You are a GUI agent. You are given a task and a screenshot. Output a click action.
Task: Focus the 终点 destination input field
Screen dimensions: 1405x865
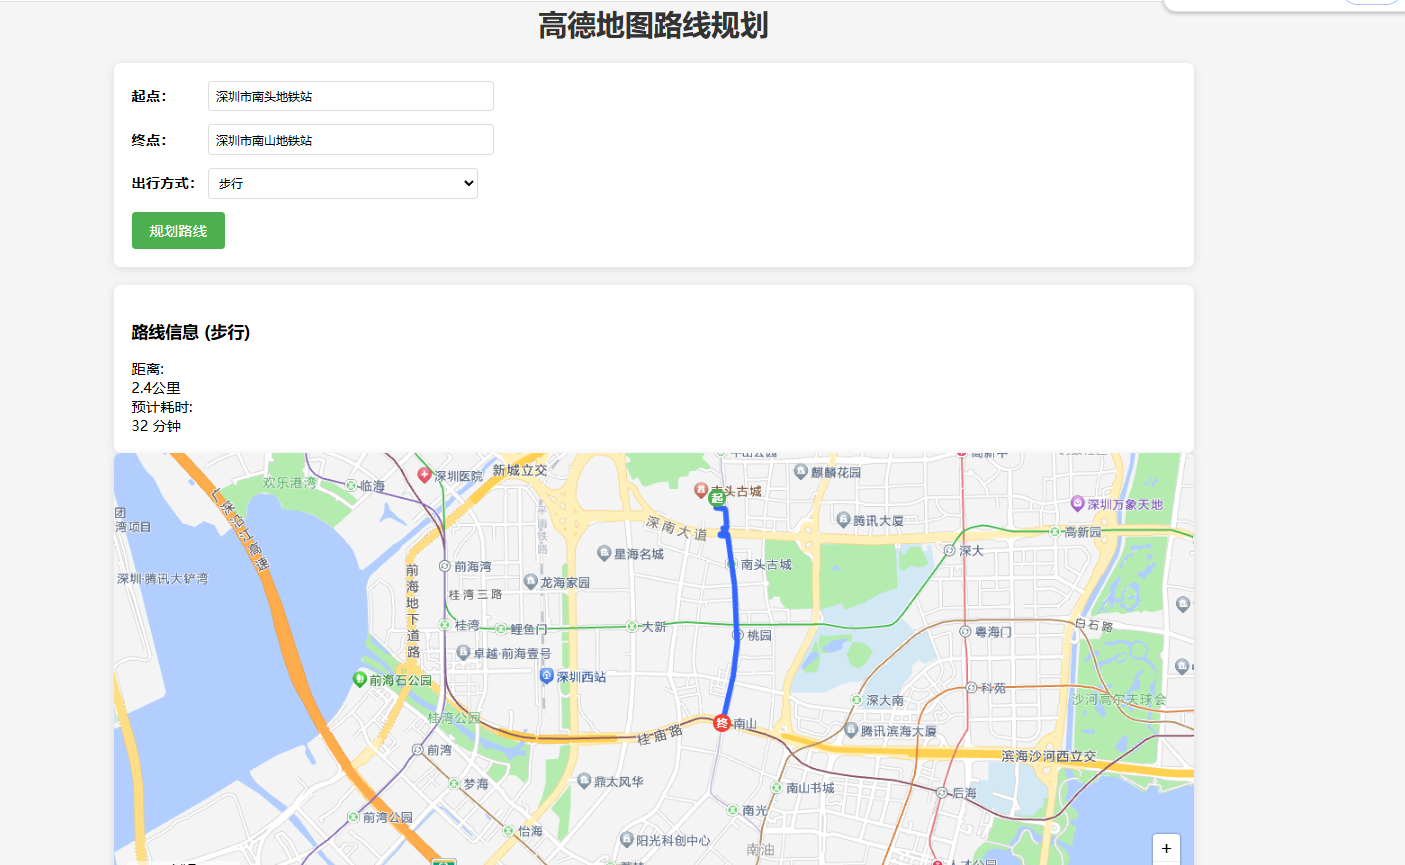(x=351, y=140)
